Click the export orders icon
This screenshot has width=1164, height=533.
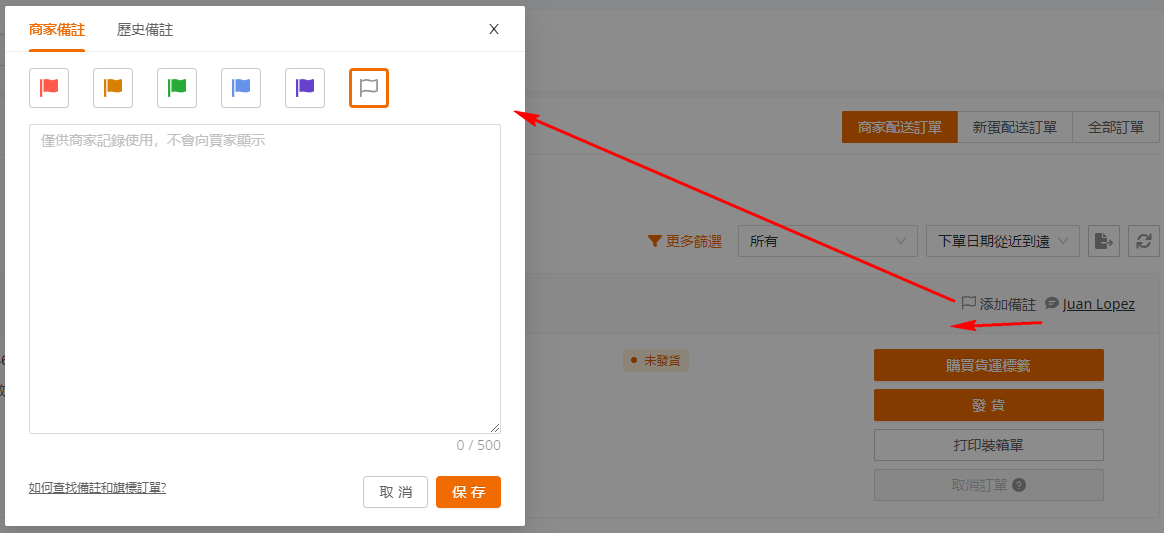(1104, 241)
